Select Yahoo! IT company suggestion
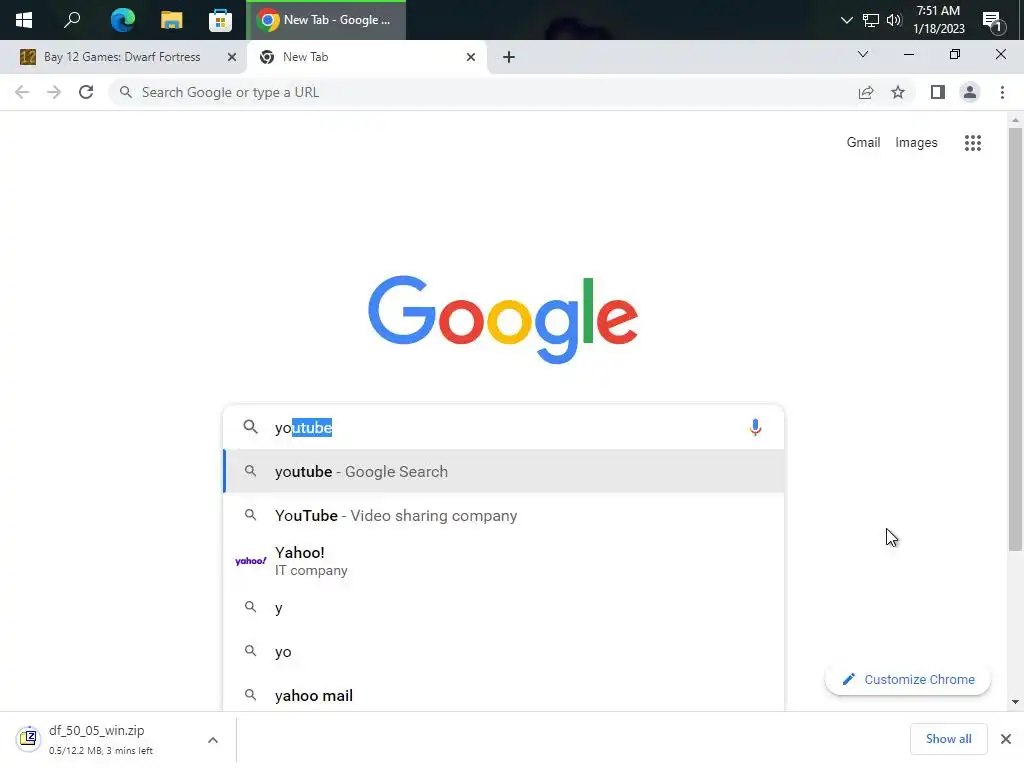The image size is (1024, 768). (504, 561)
